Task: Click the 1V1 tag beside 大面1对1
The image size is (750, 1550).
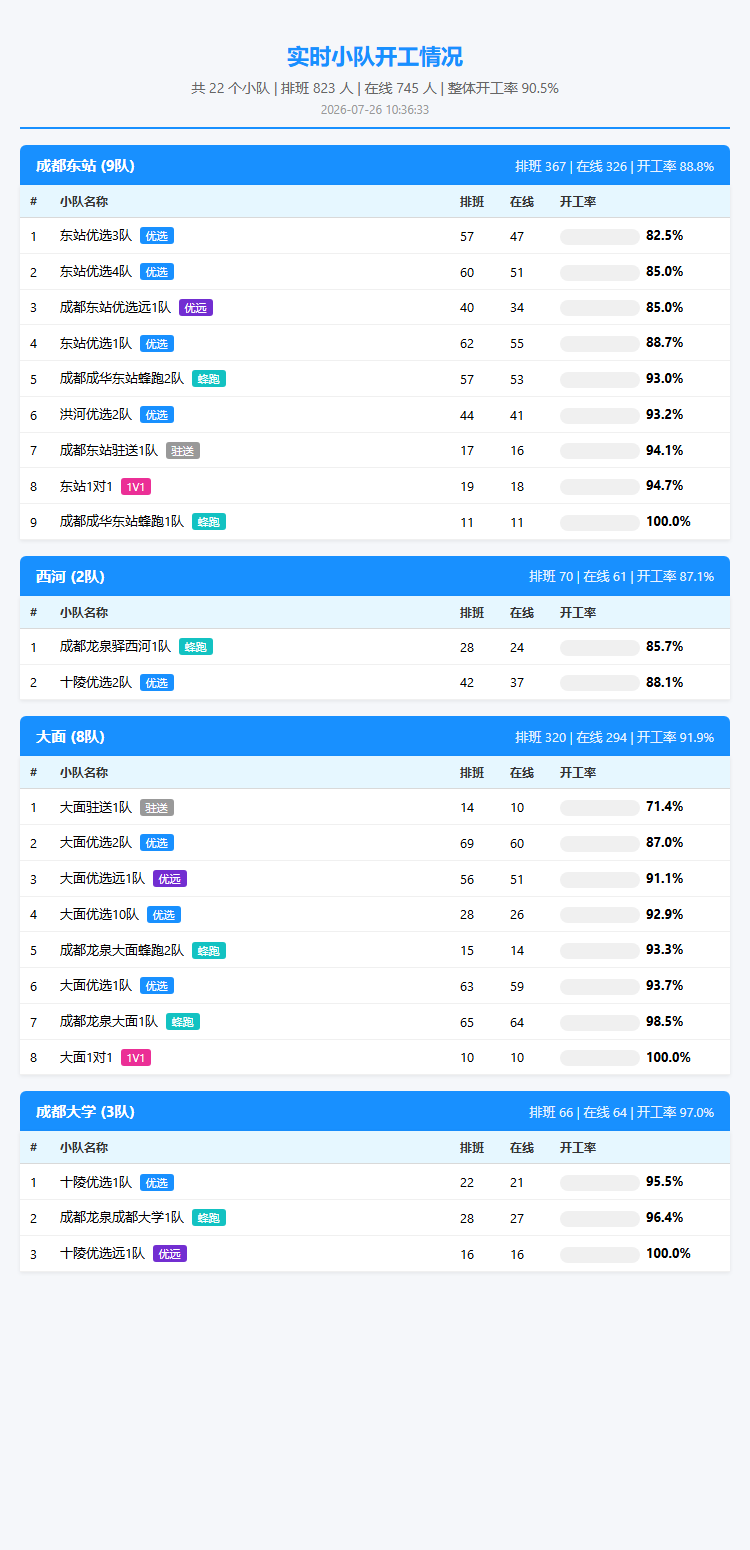Action: [x=136, y=1058]
